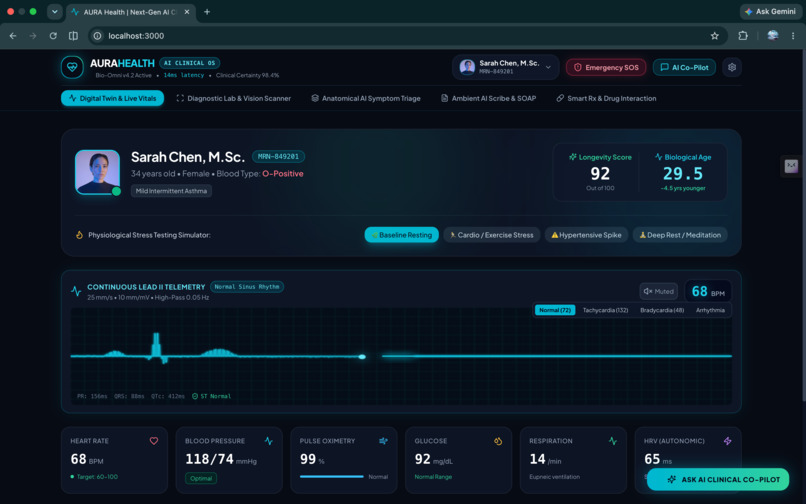Open the browser profile avatar icon
The image size is (806, 504).
click(773, 35)
